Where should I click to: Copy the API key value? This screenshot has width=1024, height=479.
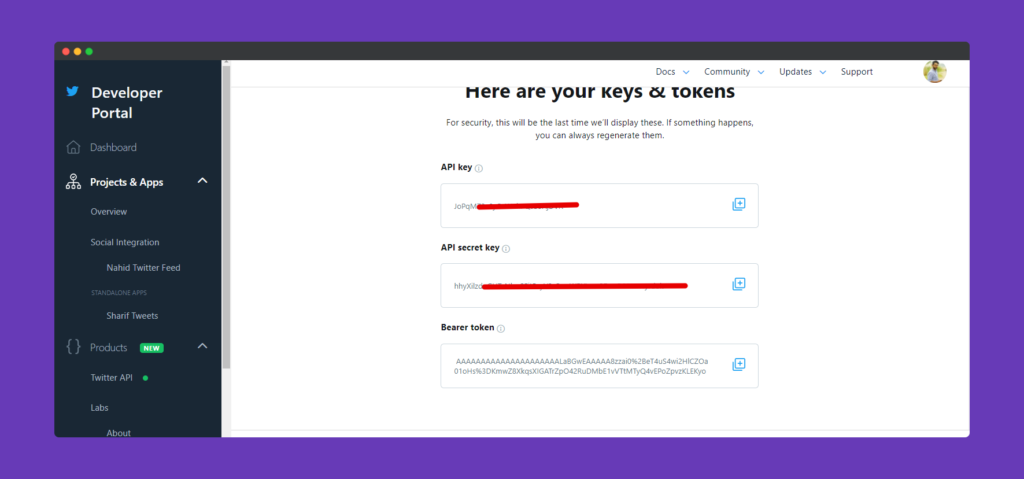click(x=739, y=205)
